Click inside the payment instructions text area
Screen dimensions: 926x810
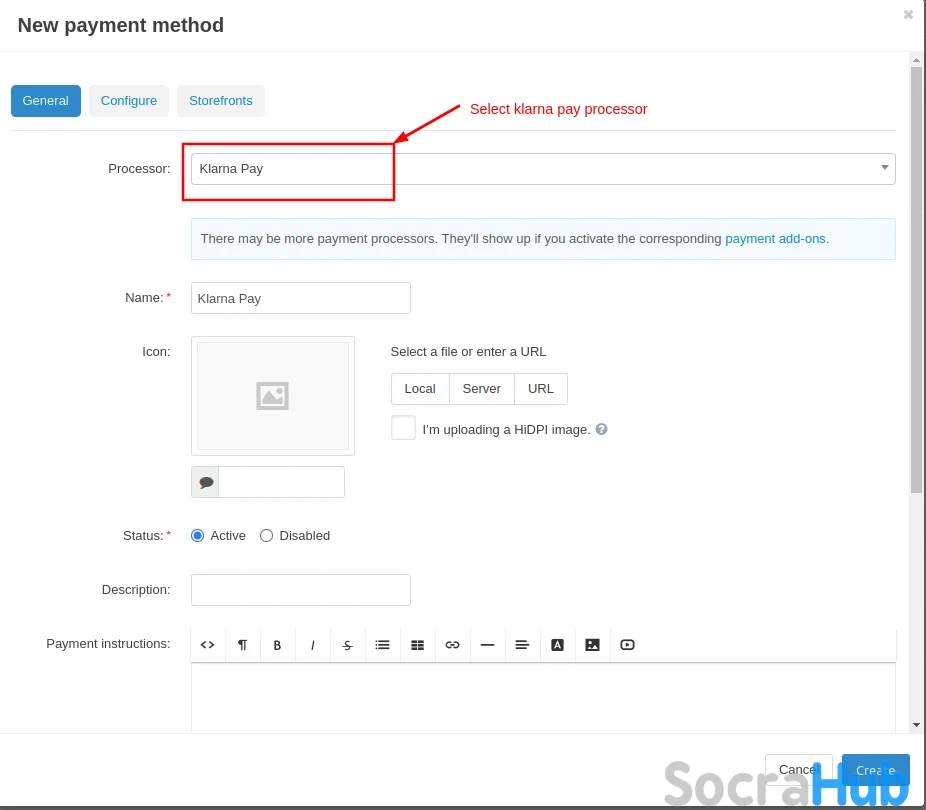543,698
